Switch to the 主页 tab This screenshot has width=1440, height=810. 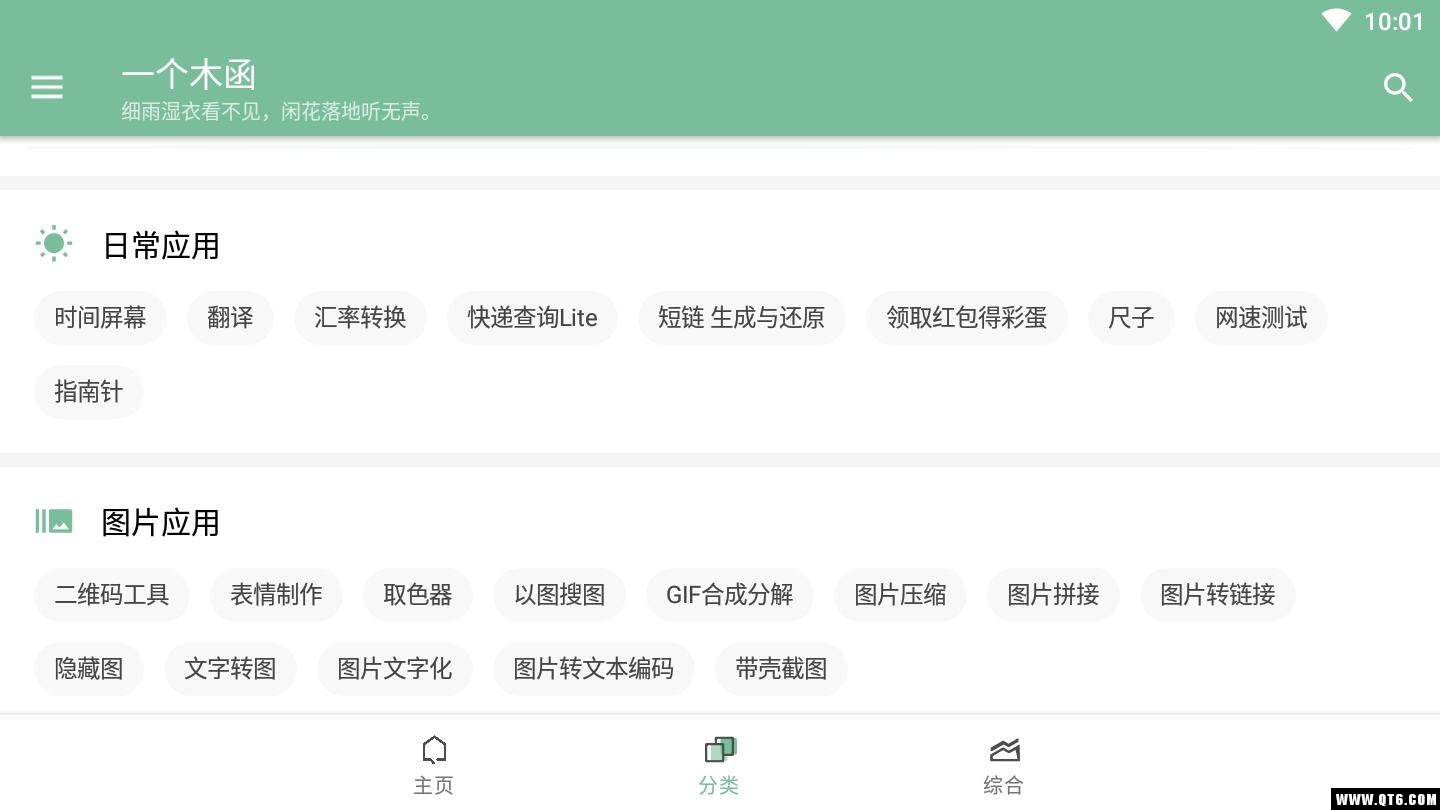click(x=434, y=765)
